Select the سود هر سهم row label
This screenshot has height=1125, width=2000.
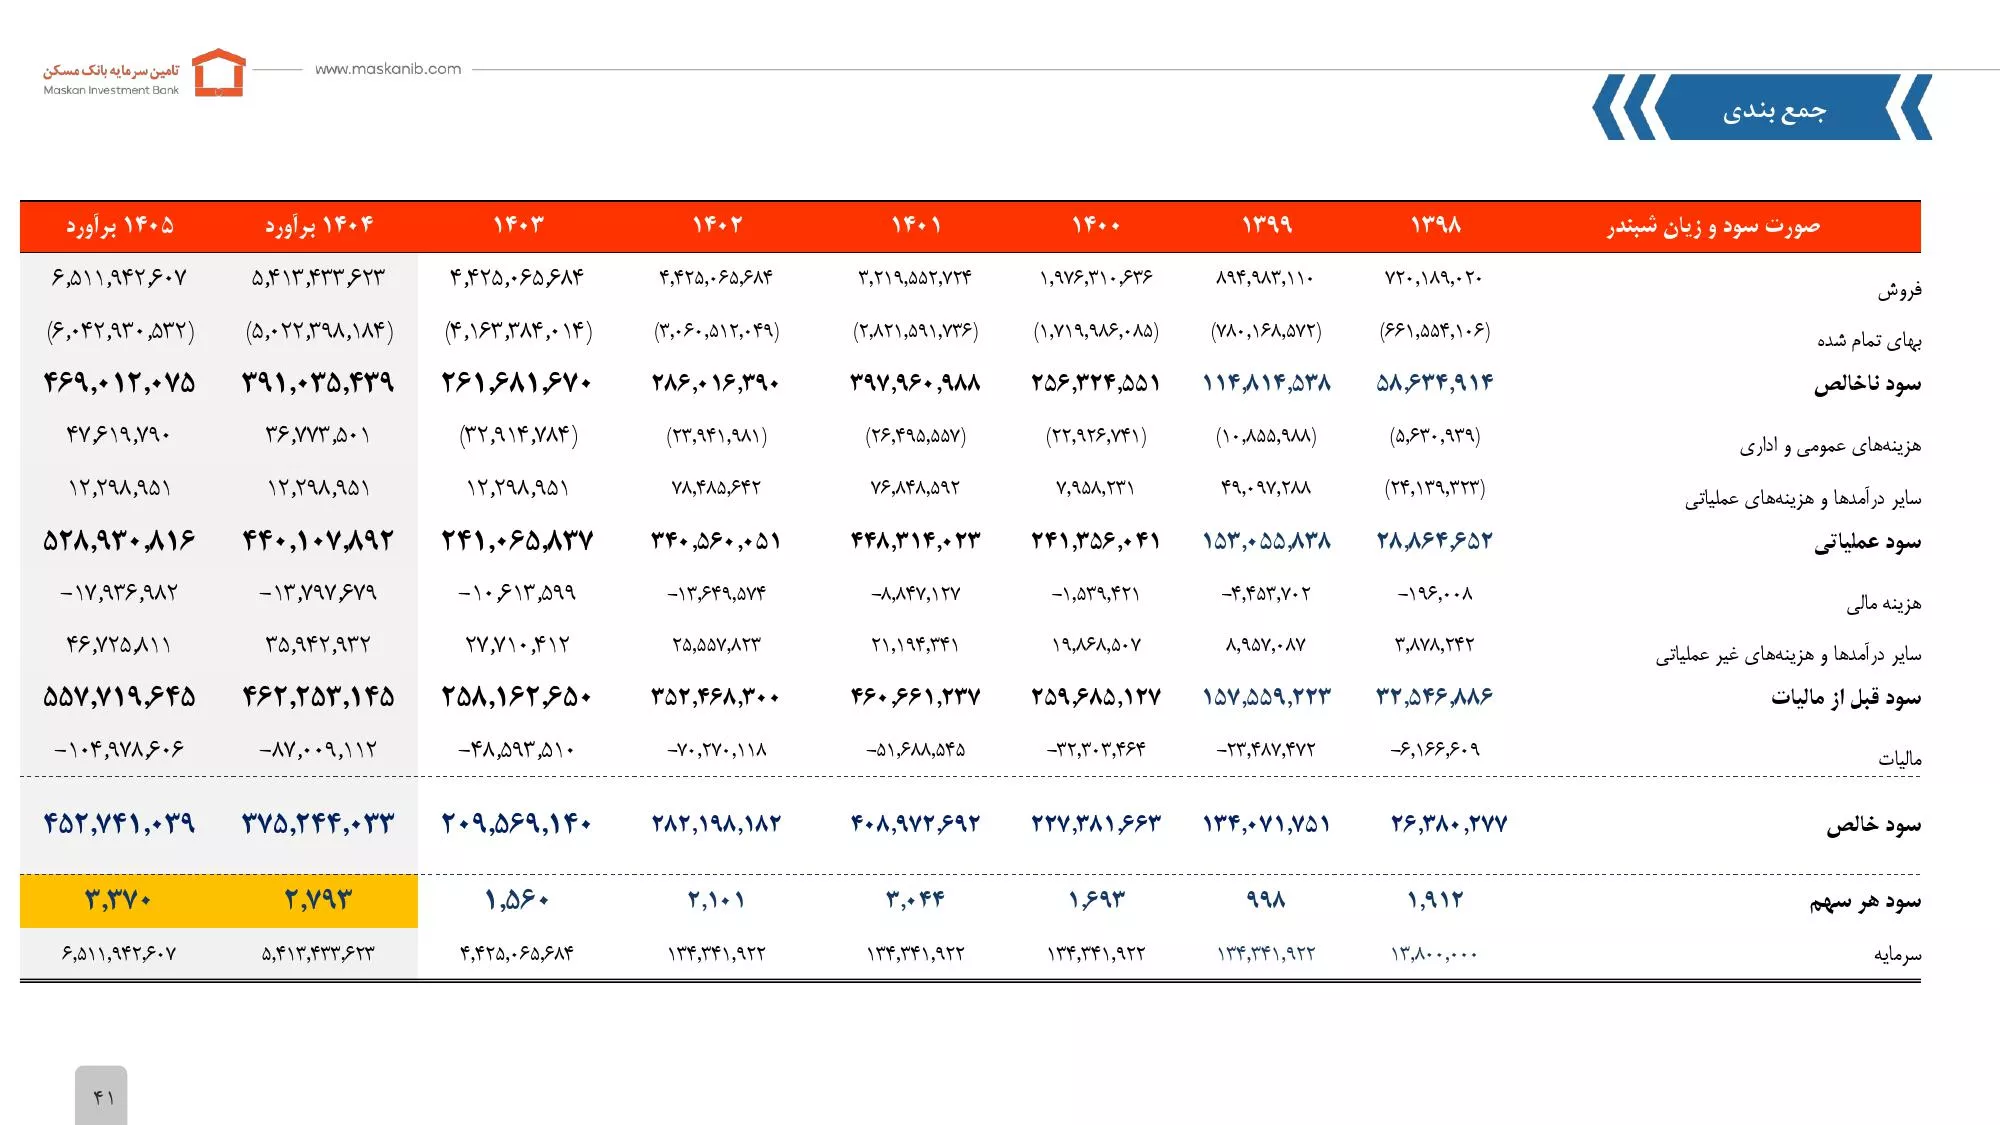[1865, 902]
